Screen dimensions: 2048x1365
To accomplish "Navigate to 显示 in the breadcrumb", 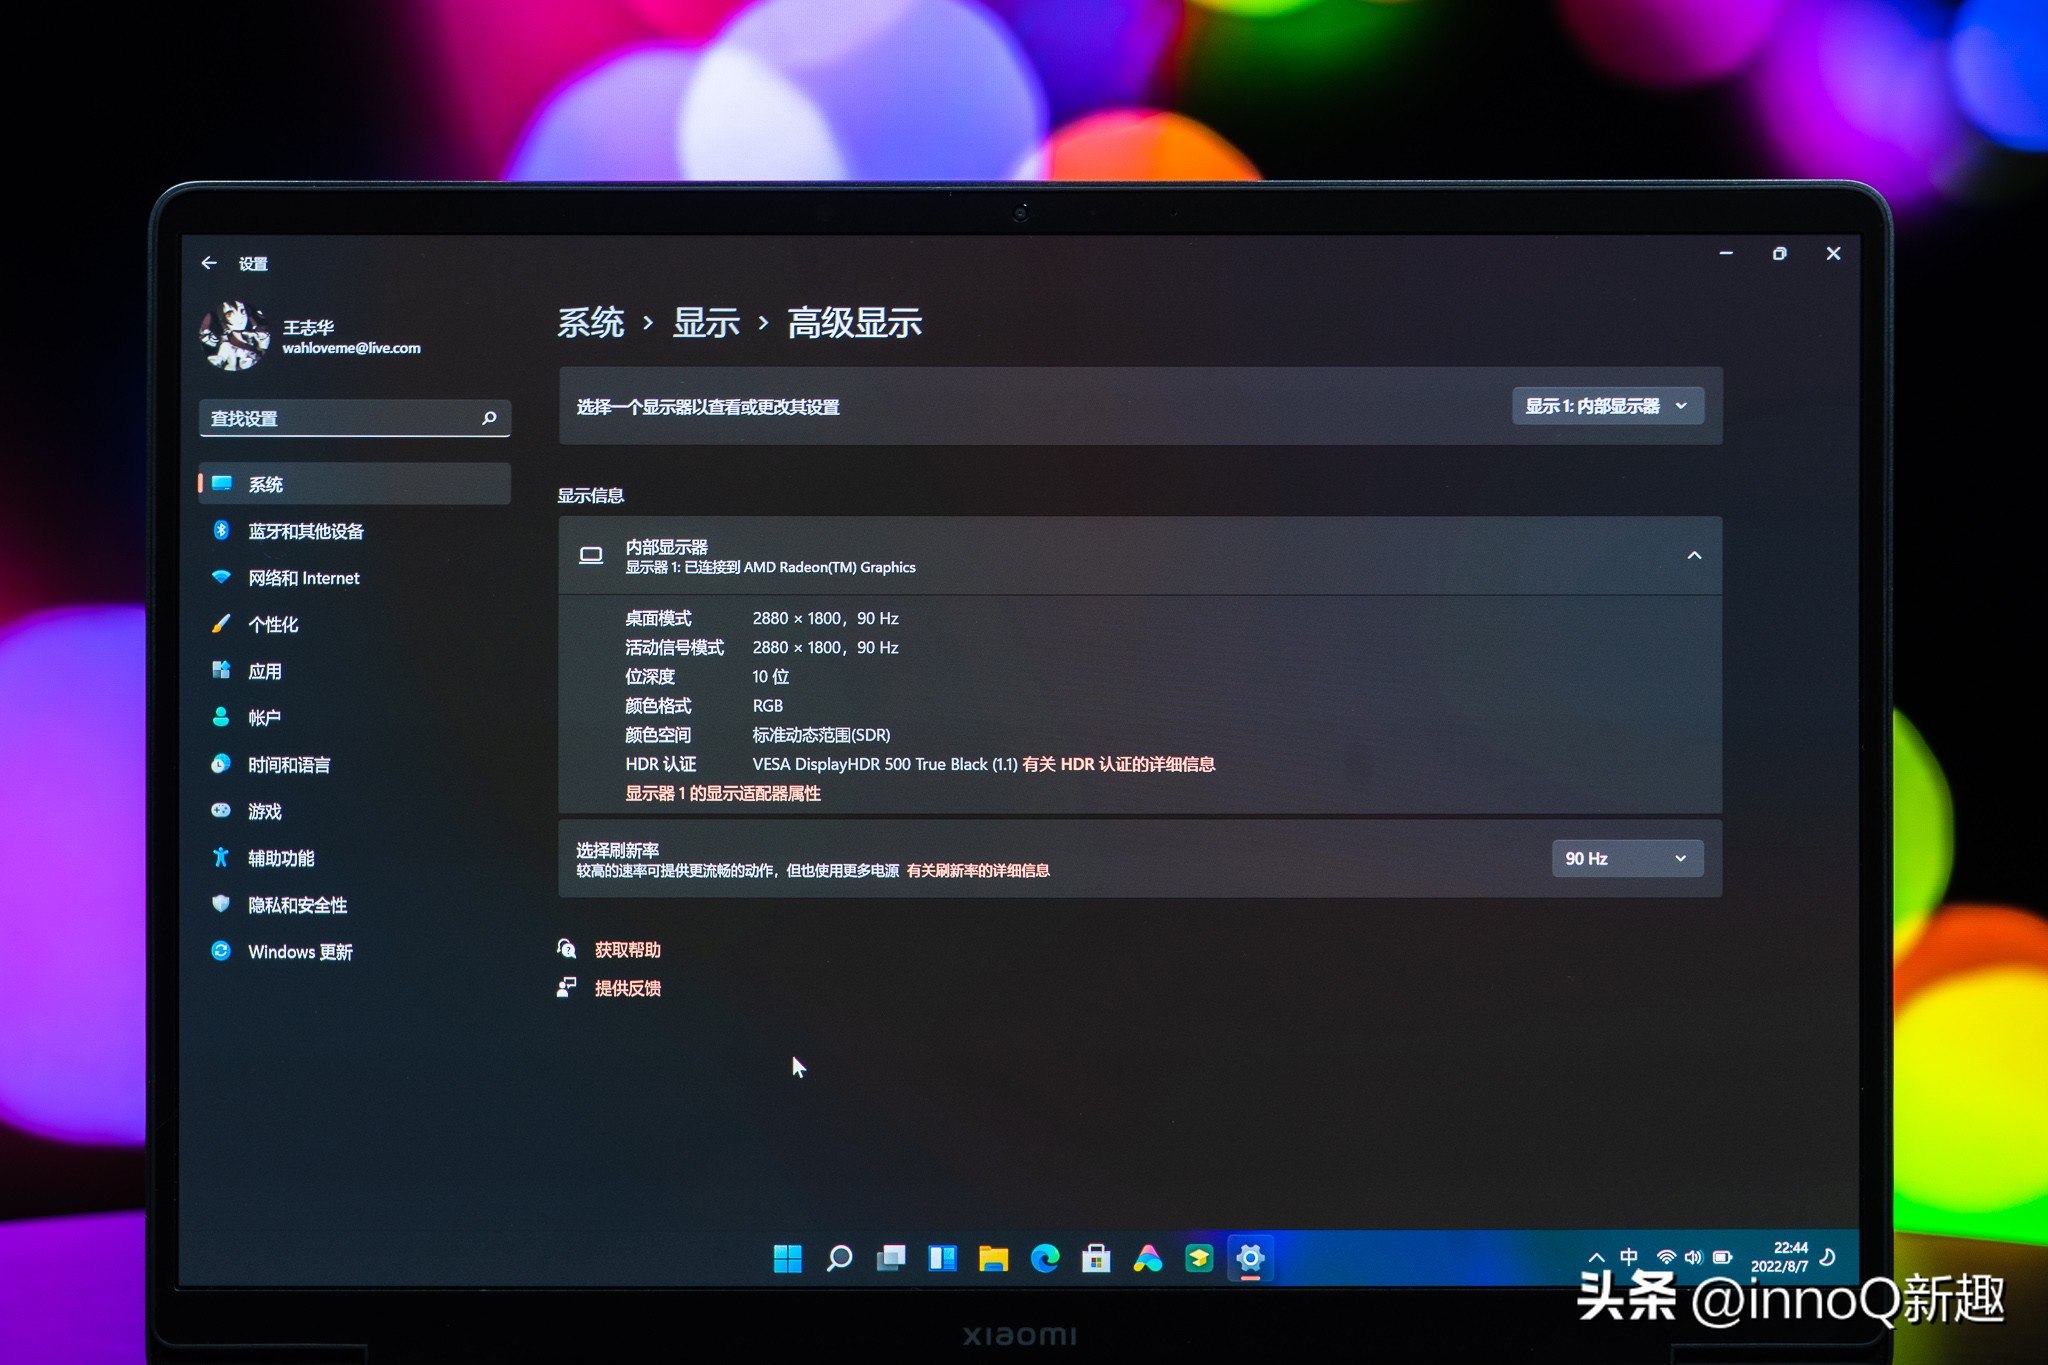I will coord(707,323).
